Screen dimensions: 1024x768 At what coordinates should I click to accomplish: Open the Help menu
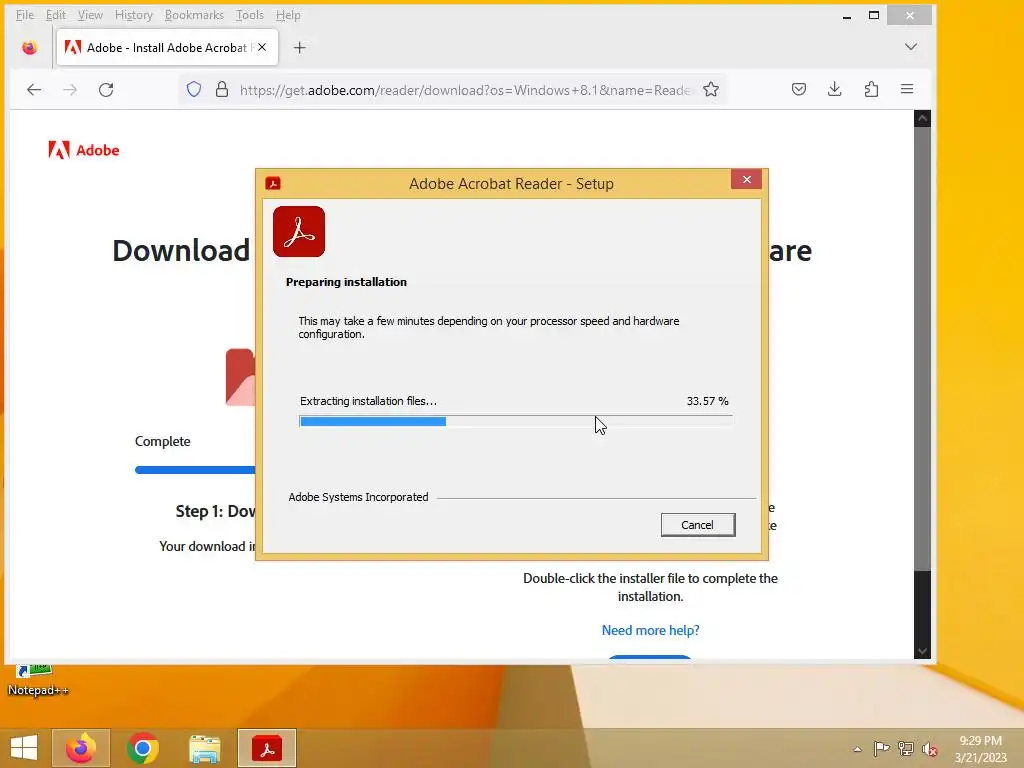click(288, 14)
